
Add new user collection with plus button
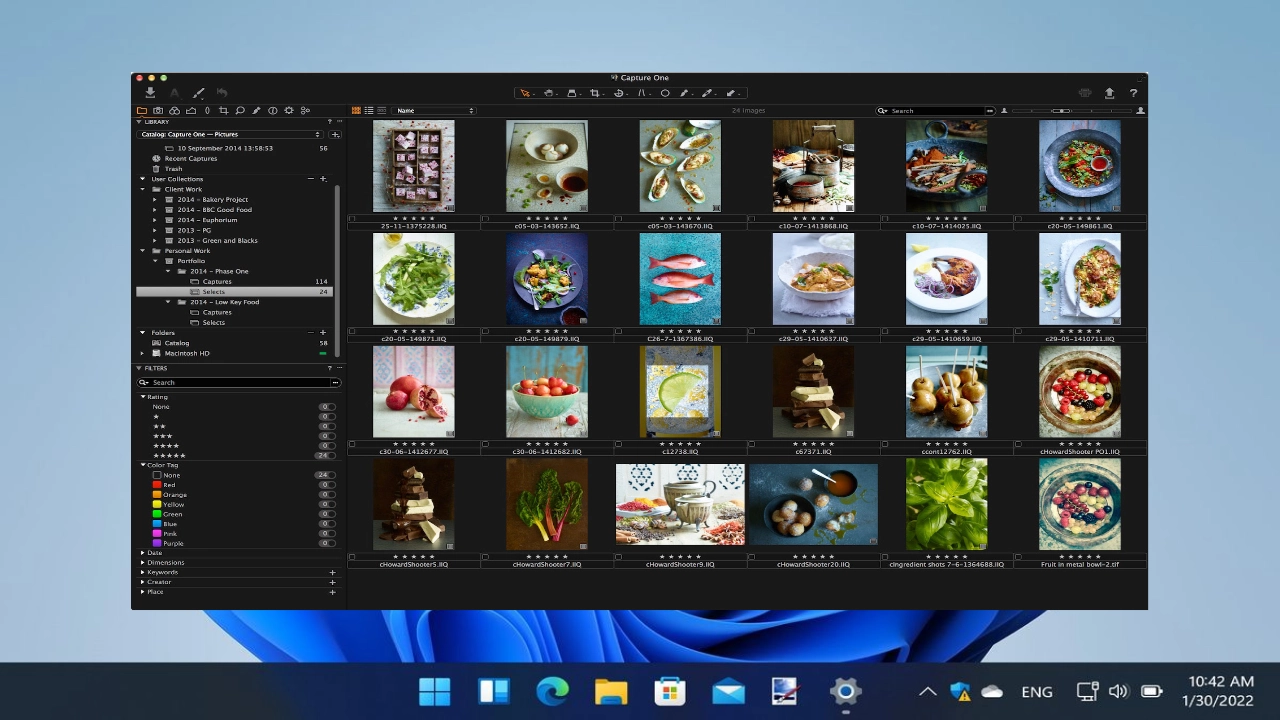323,179
